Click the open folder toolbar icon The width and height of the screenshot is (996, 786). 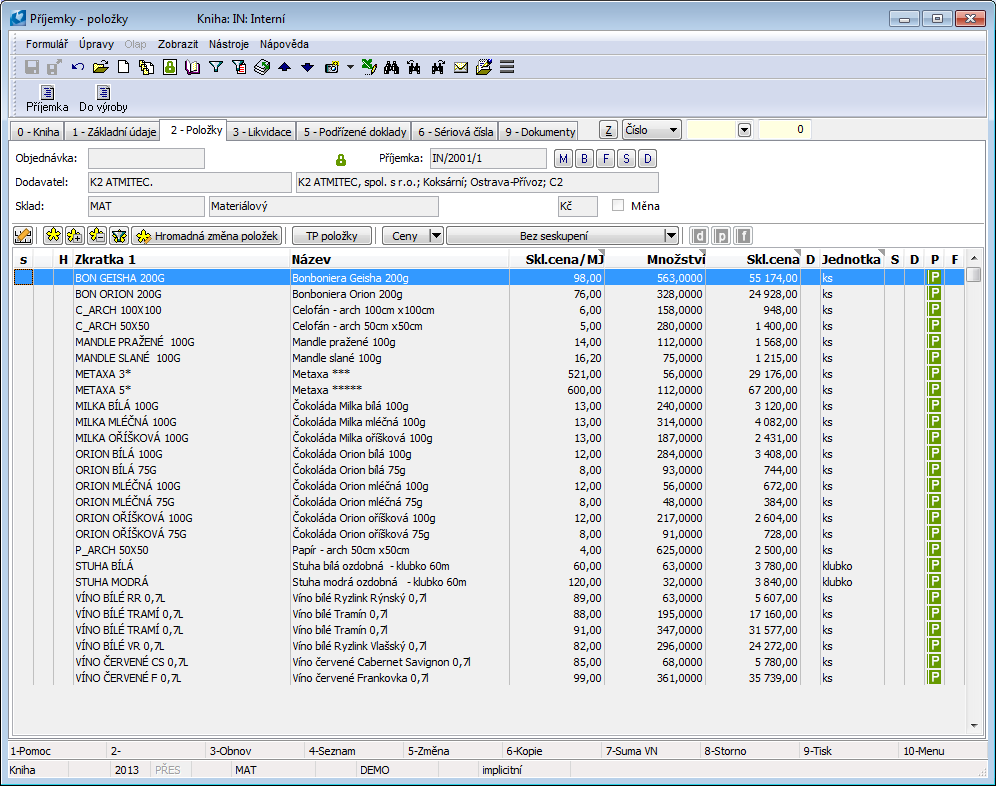pyautogui.click(x=100, y=68)
